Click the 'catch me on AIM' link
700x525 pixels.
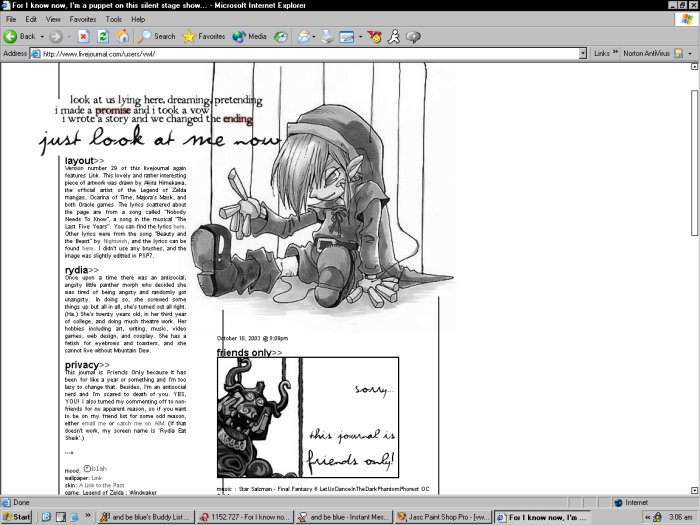[x=141, y=423]
